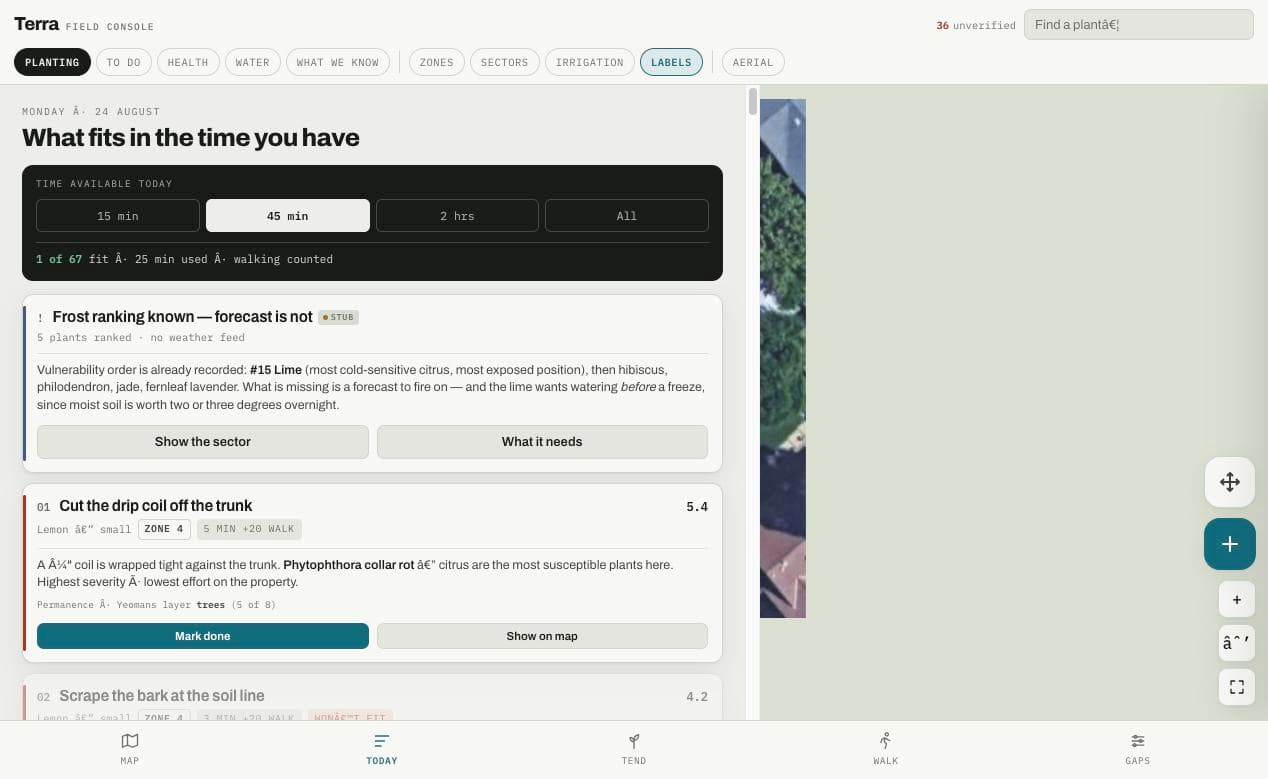
Task: Toggle fullscreen map with the corner-brackets icon
Action: [x=1237, y=687]
